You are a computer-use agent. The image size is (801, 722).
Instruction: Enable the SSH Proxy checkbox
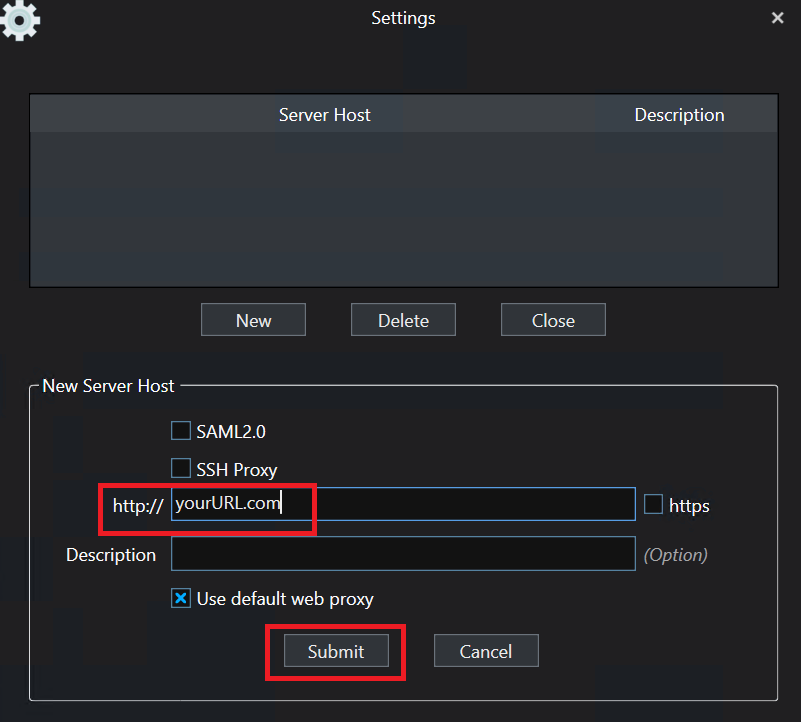(x=181, y=467)
